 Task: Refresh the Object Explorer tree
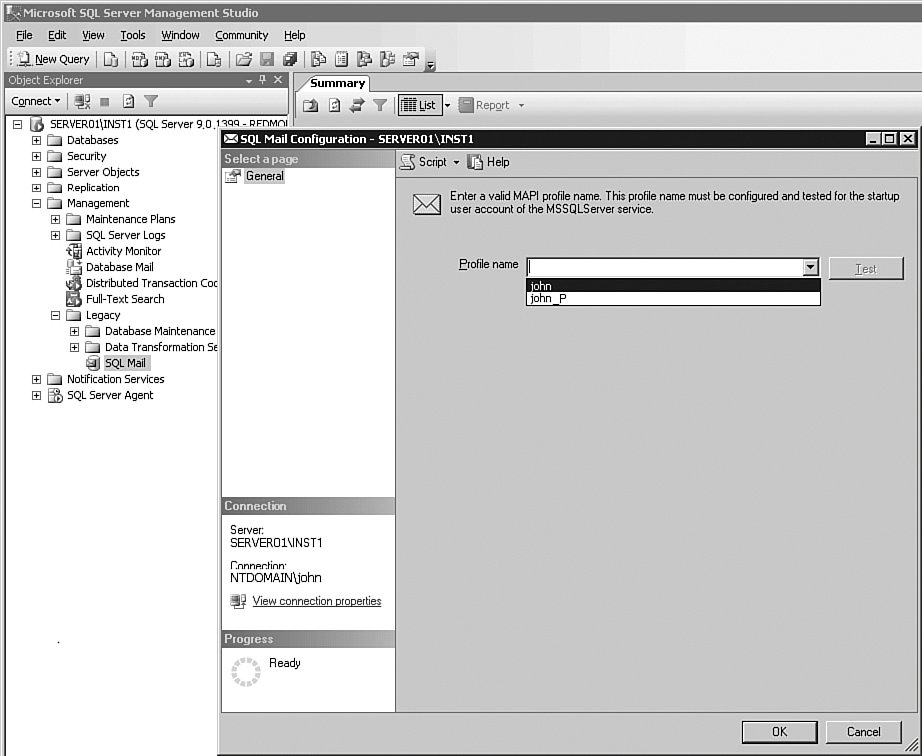coord(128,101)
